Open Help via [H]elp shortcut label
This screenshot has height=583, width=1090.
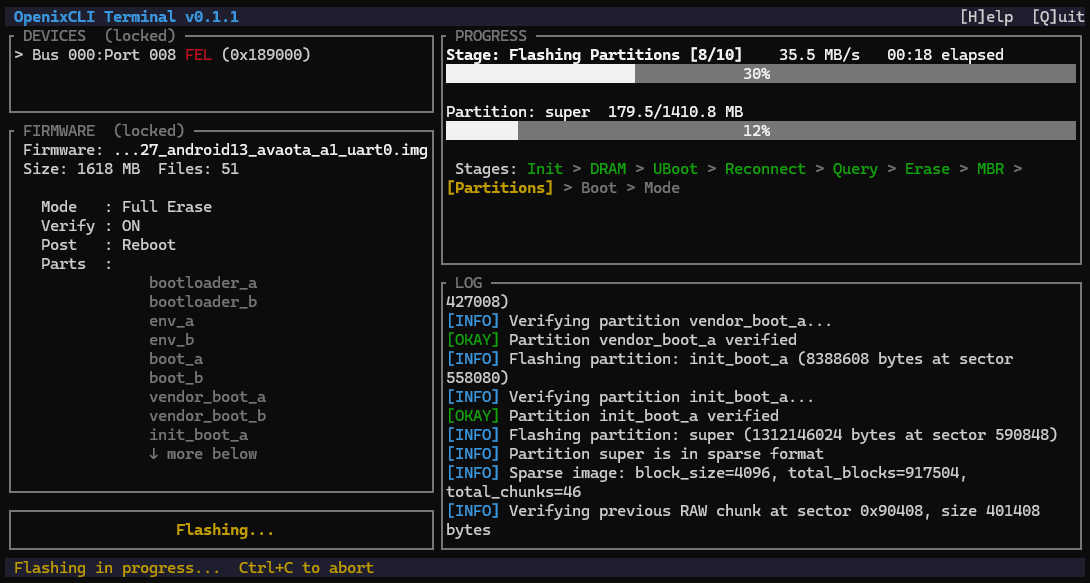[x=986, y=17]
